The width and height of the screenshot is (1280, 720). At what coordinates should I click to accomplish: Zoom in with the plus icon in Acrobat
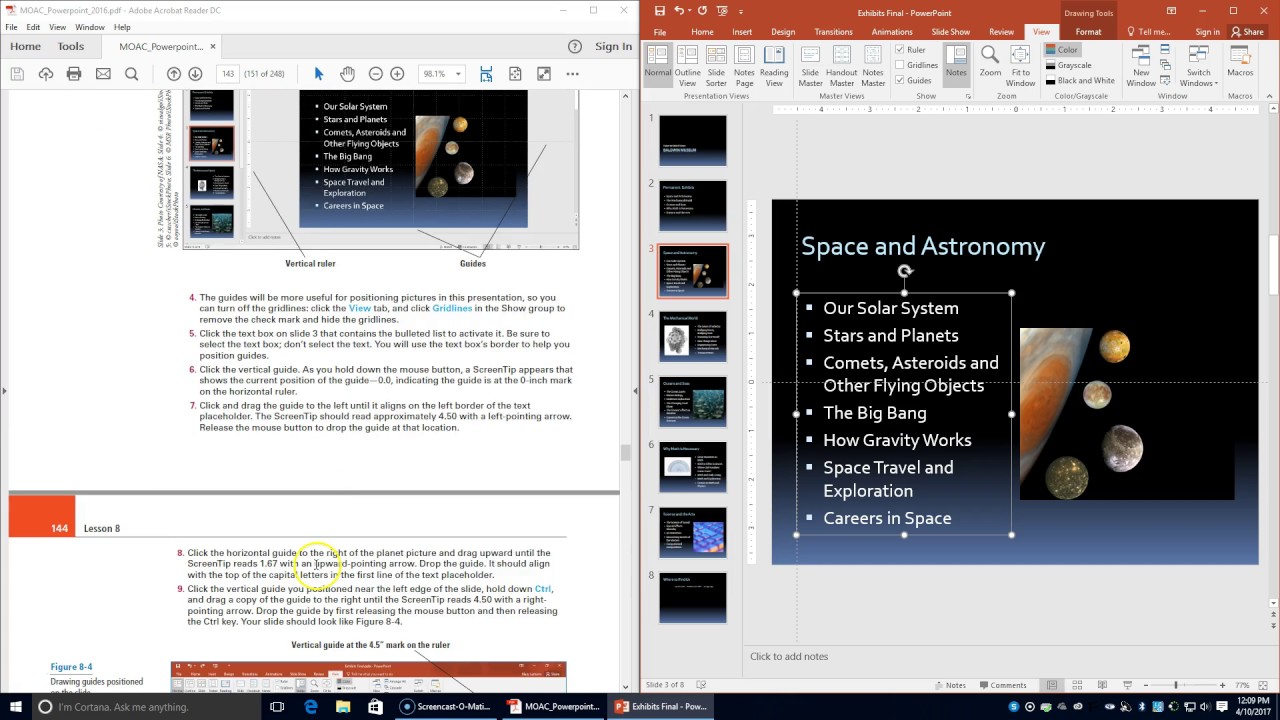coord(397,74)
